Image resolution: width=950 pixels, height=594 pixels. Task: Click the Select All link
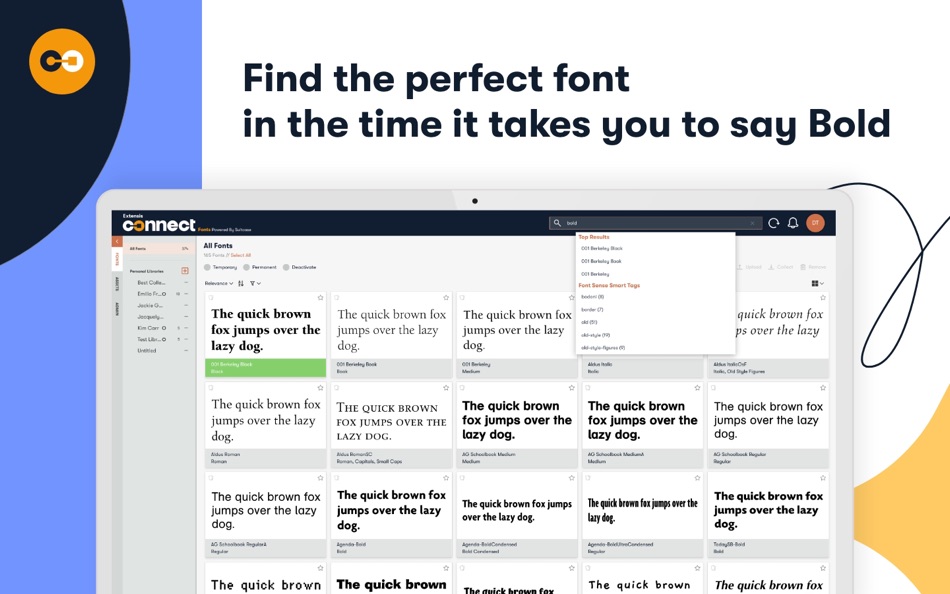coord(241,255)
